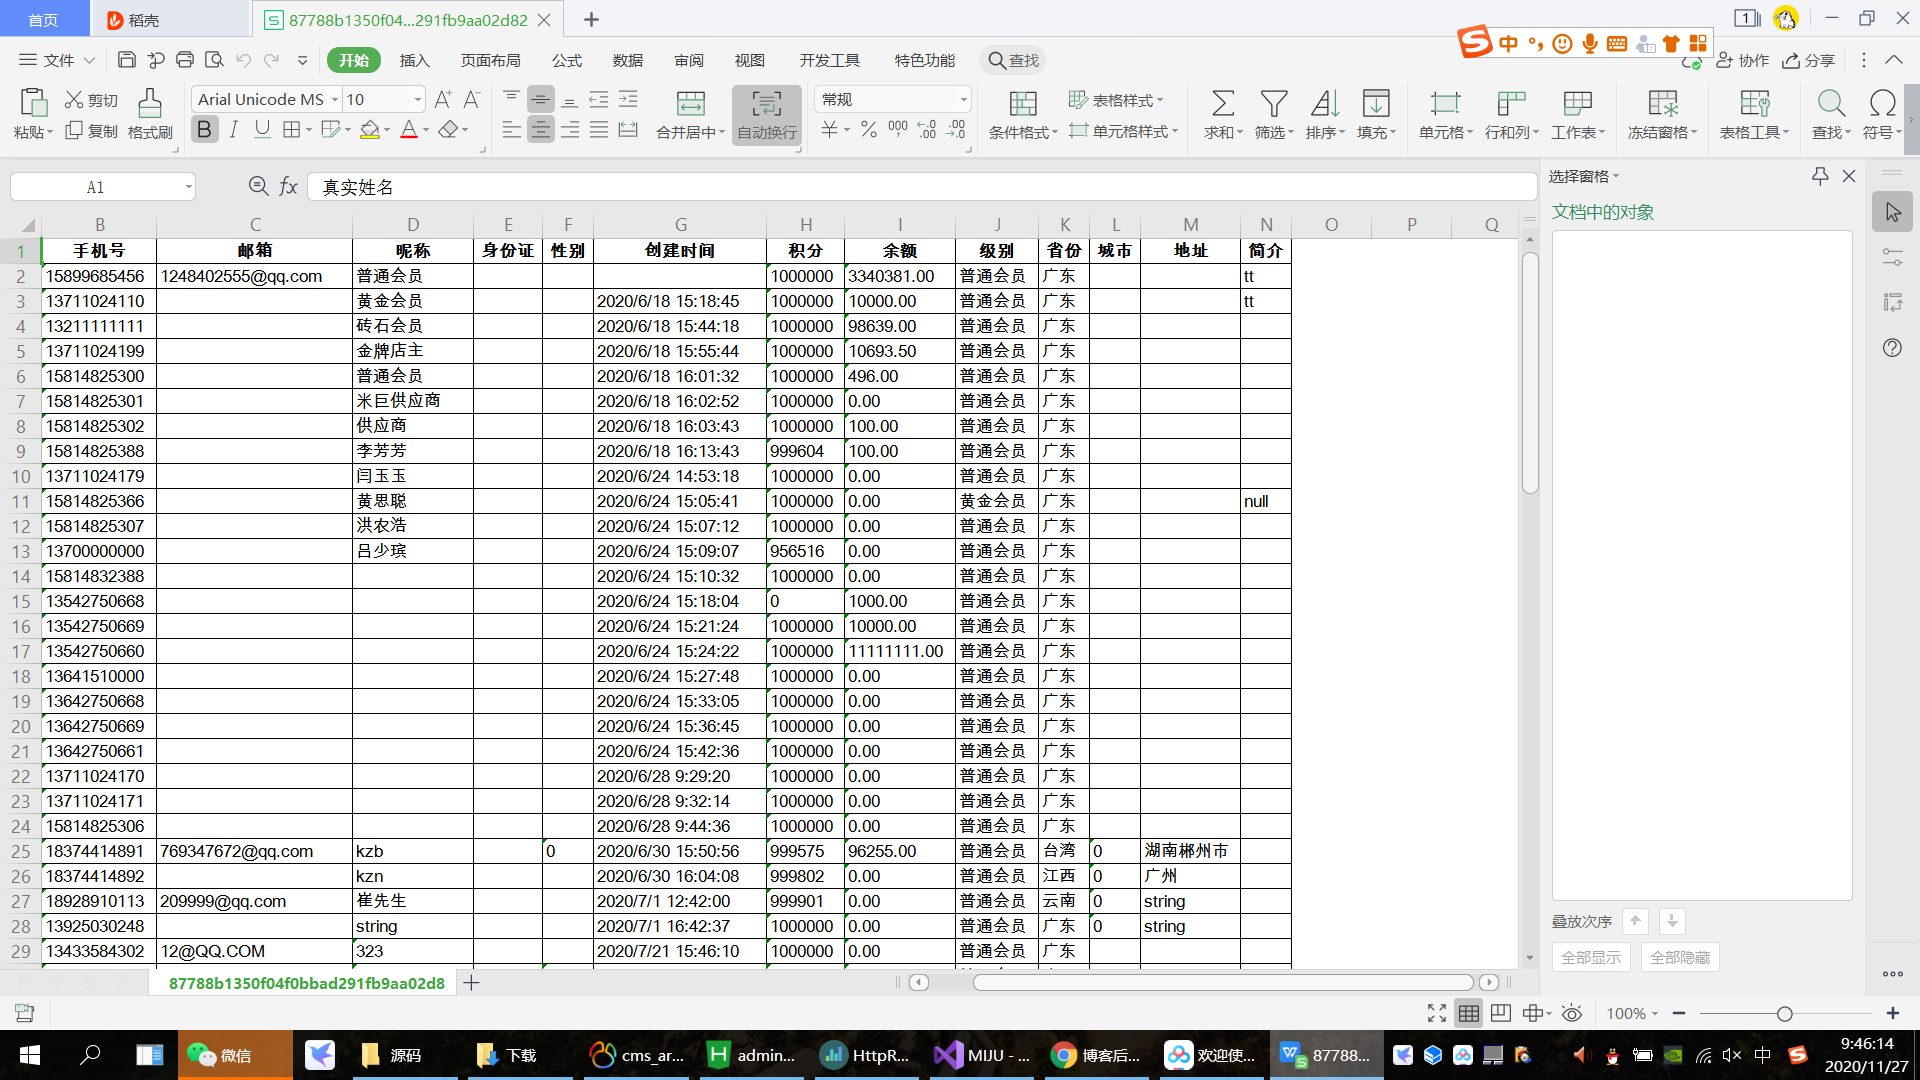Click the Format Painter brush icon
The width and height of the screenshot is (1920, 1080).
pos(149,104)
